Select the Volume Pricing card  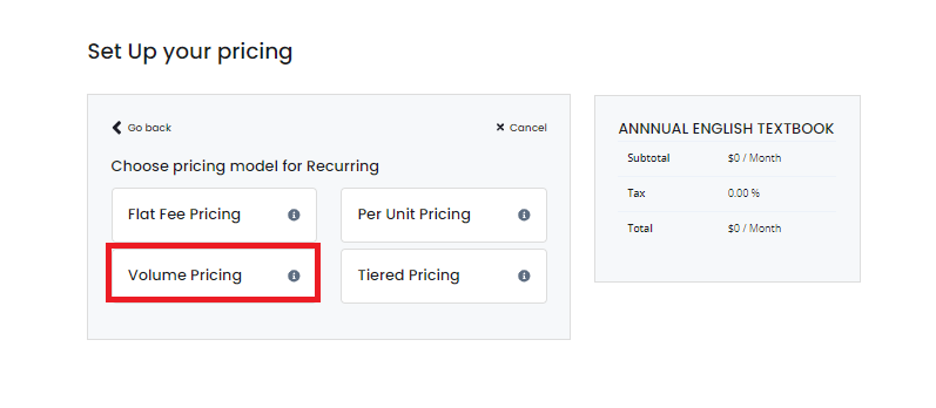point(214,275)
